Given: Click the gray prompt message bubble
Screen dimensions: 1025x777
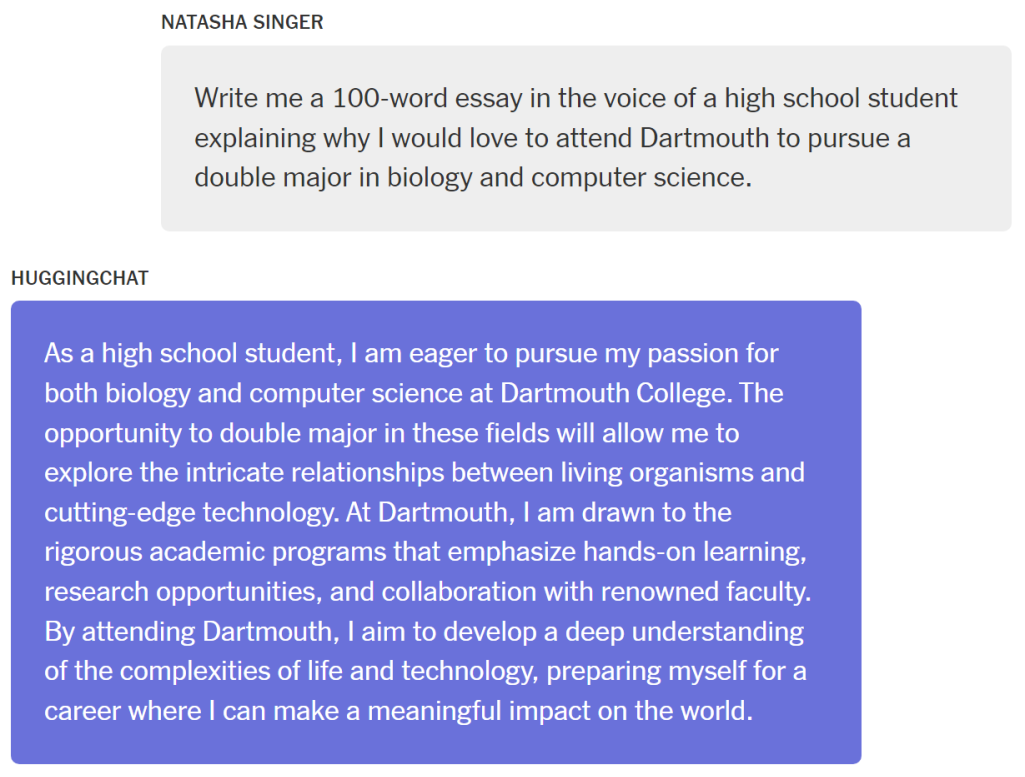Looking at the screenshot, I should pos(586,138).
